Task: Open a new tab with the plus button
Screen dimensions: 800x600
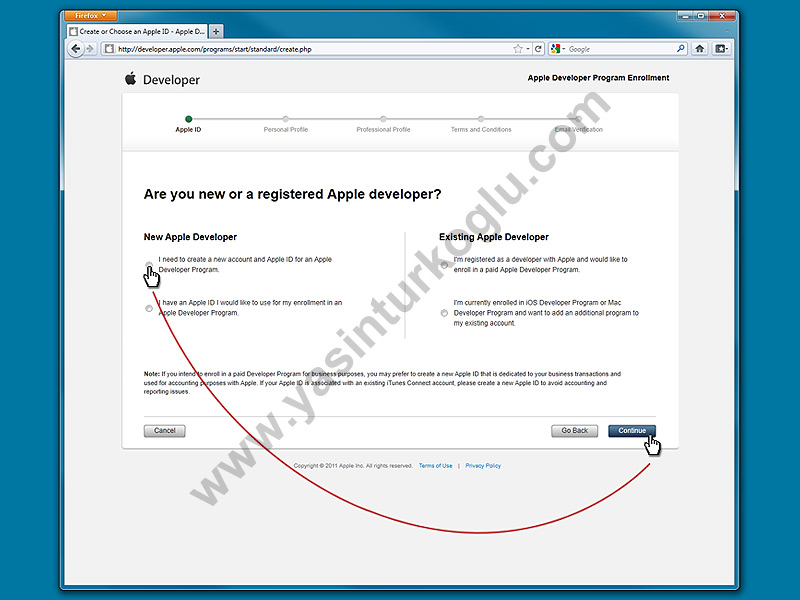Action: (216, 32)
